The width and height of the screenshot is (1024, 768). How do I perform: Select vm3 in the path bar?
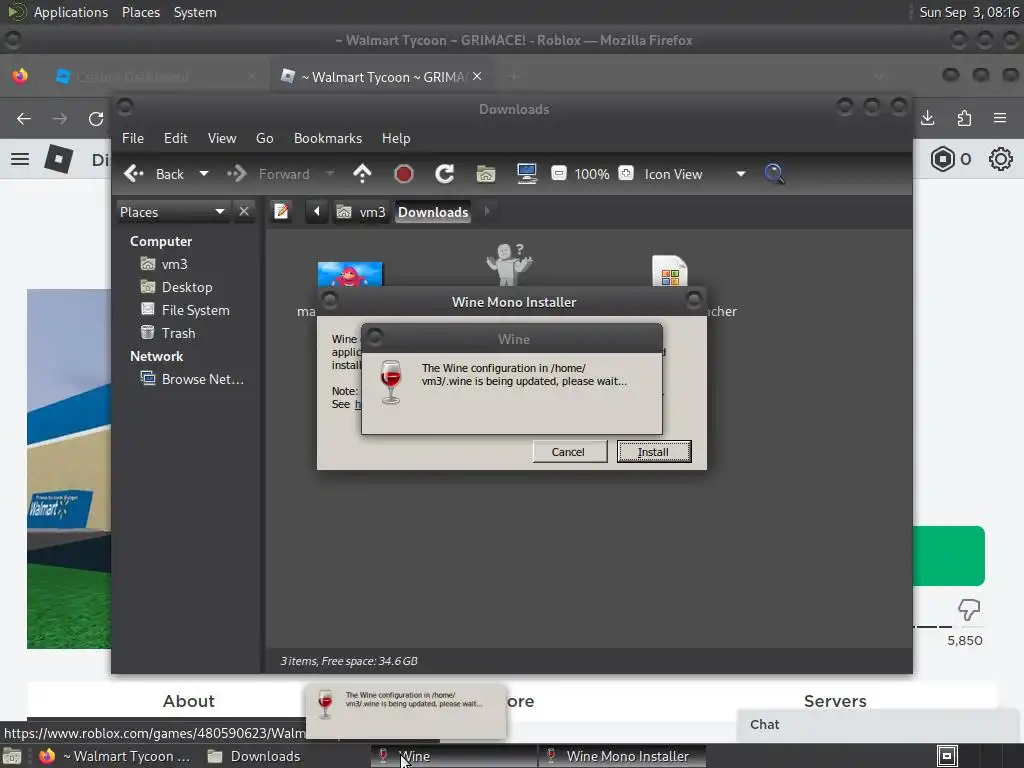click(361, 212)
